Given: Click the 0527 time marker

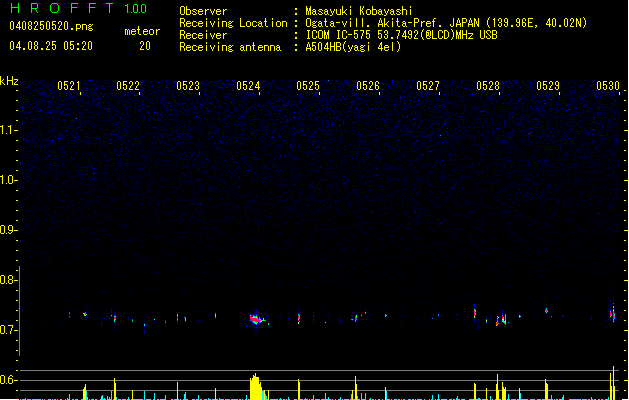Looking at the screenshot, I should tap(428, 86).
